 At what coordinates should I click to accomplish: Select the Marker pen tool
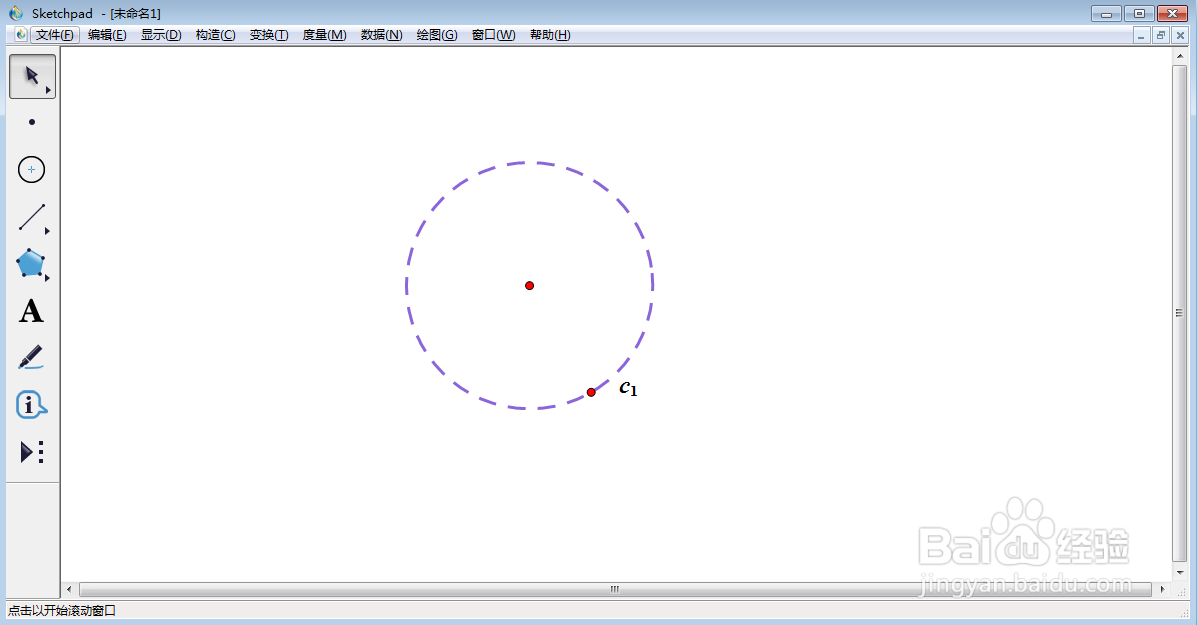coord(31,358)
